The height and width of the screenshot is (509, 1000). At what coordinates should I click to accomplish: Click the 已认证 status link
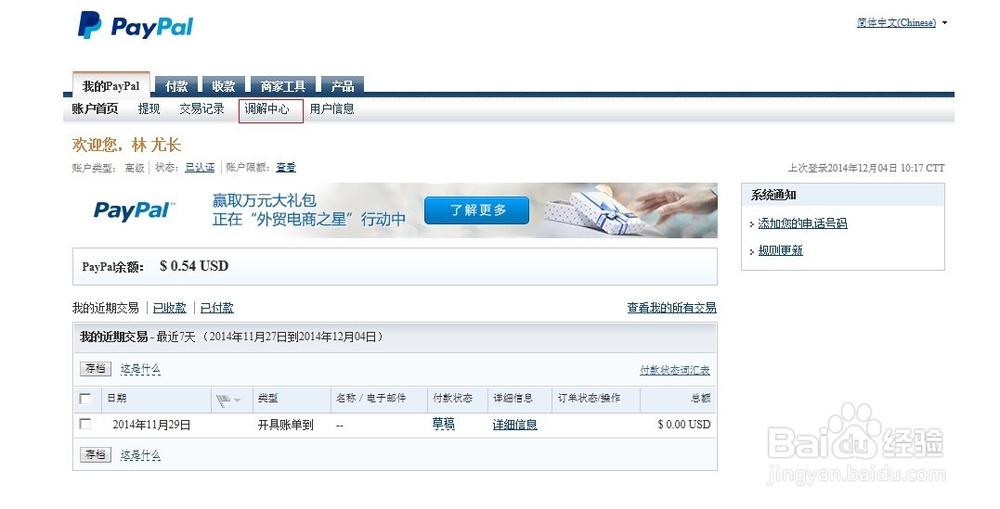click(x=200, y=167)
